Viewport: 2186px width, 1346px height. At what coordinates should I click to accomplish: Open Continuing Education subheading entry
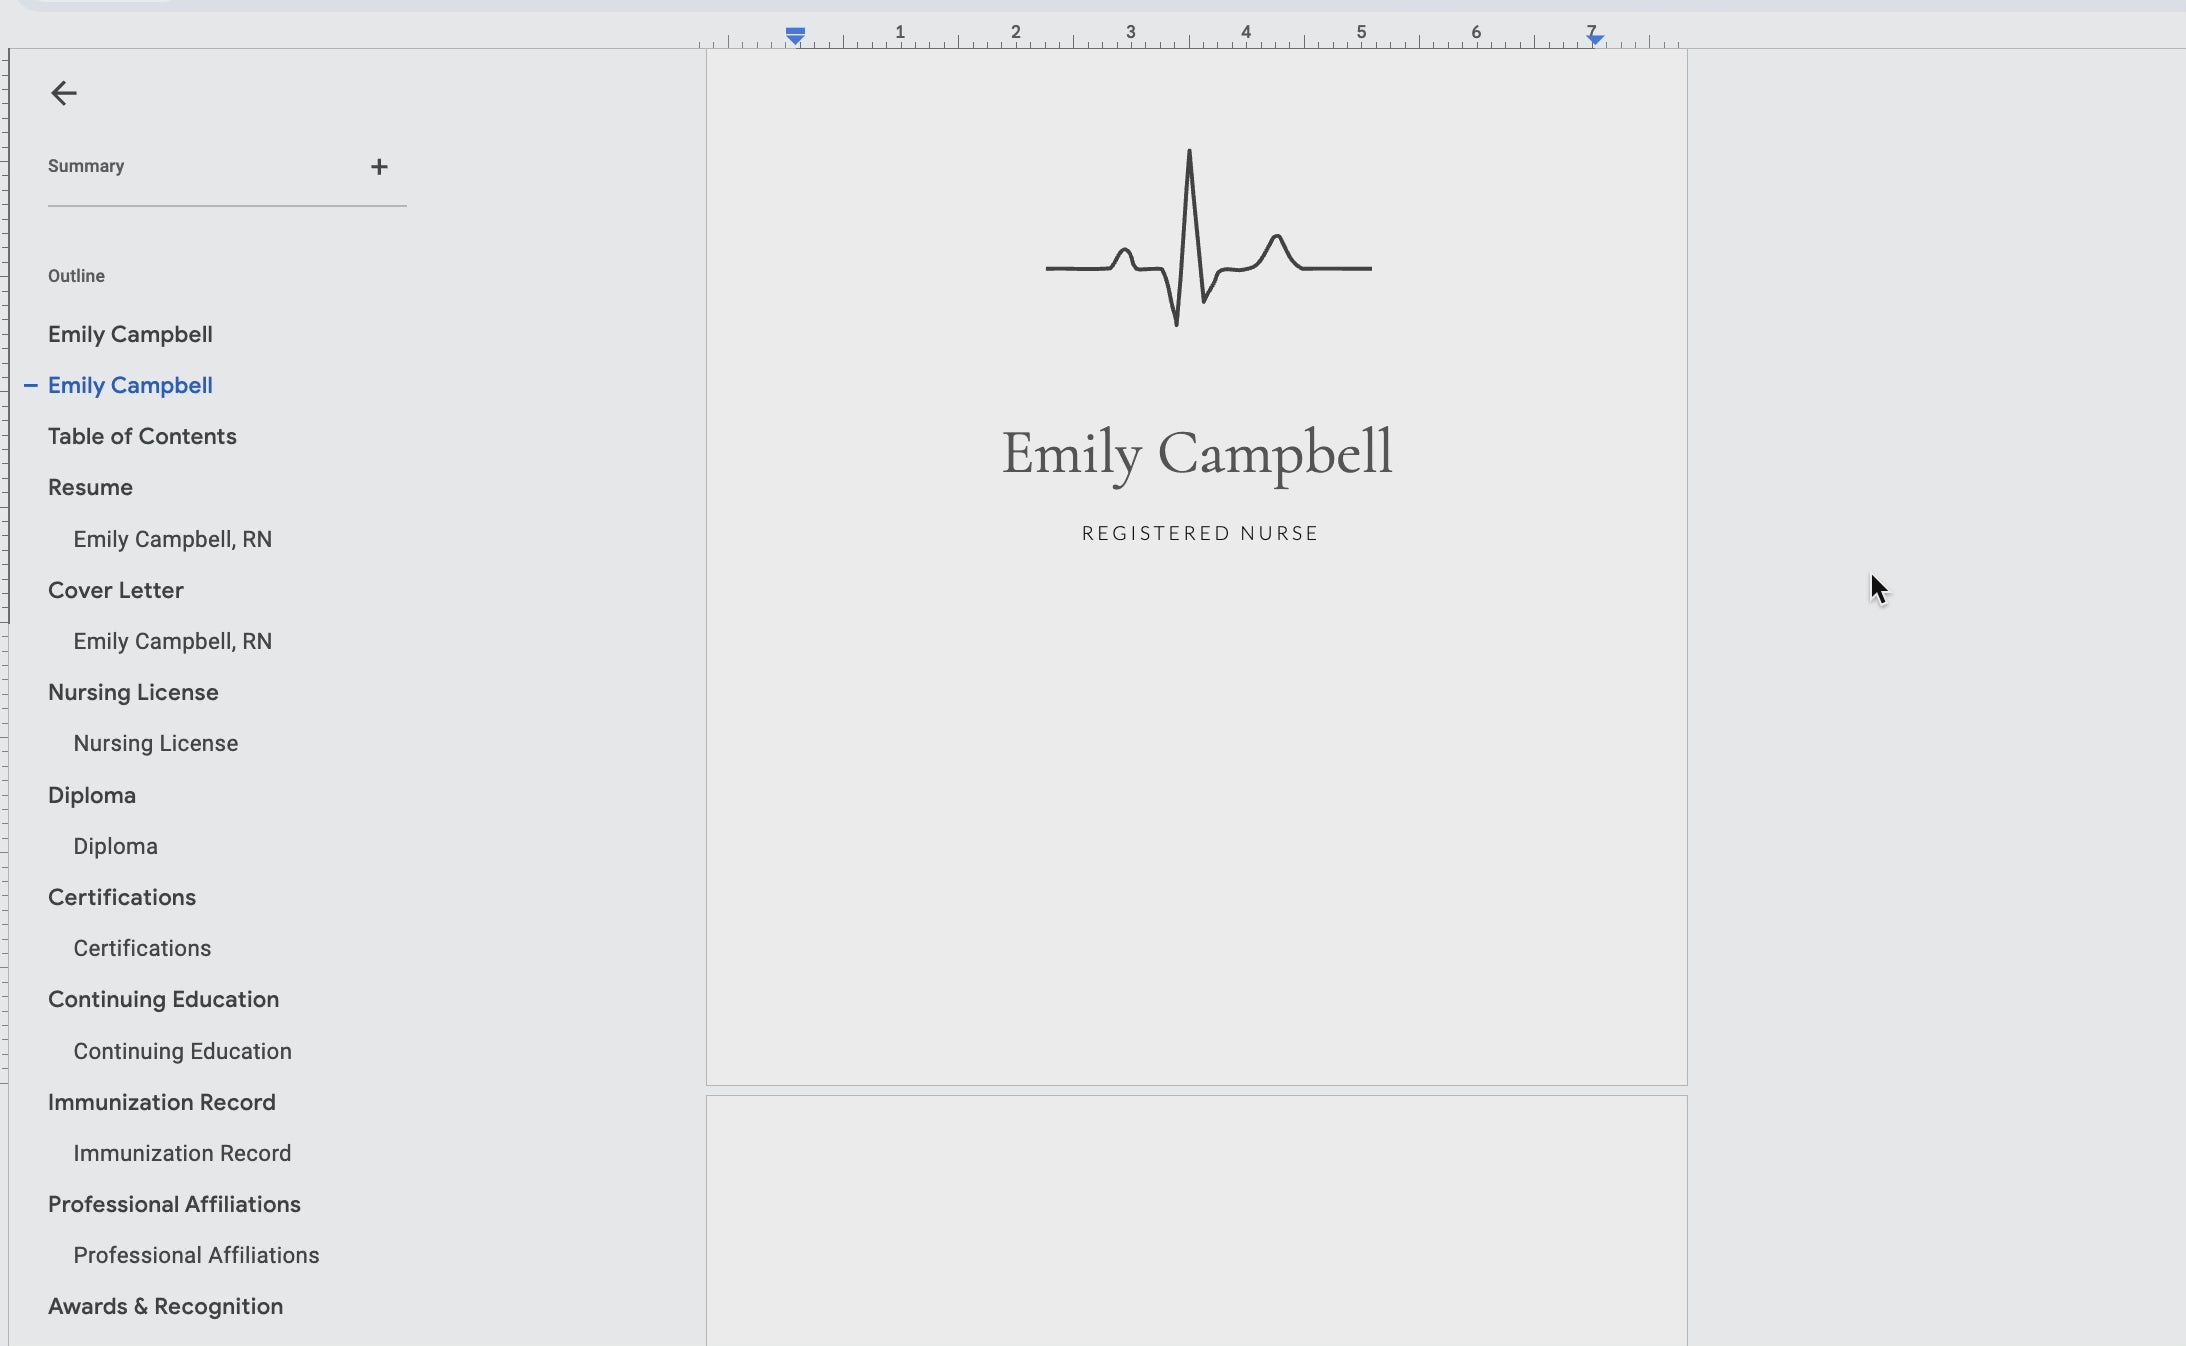click(x=182, y=1051)
